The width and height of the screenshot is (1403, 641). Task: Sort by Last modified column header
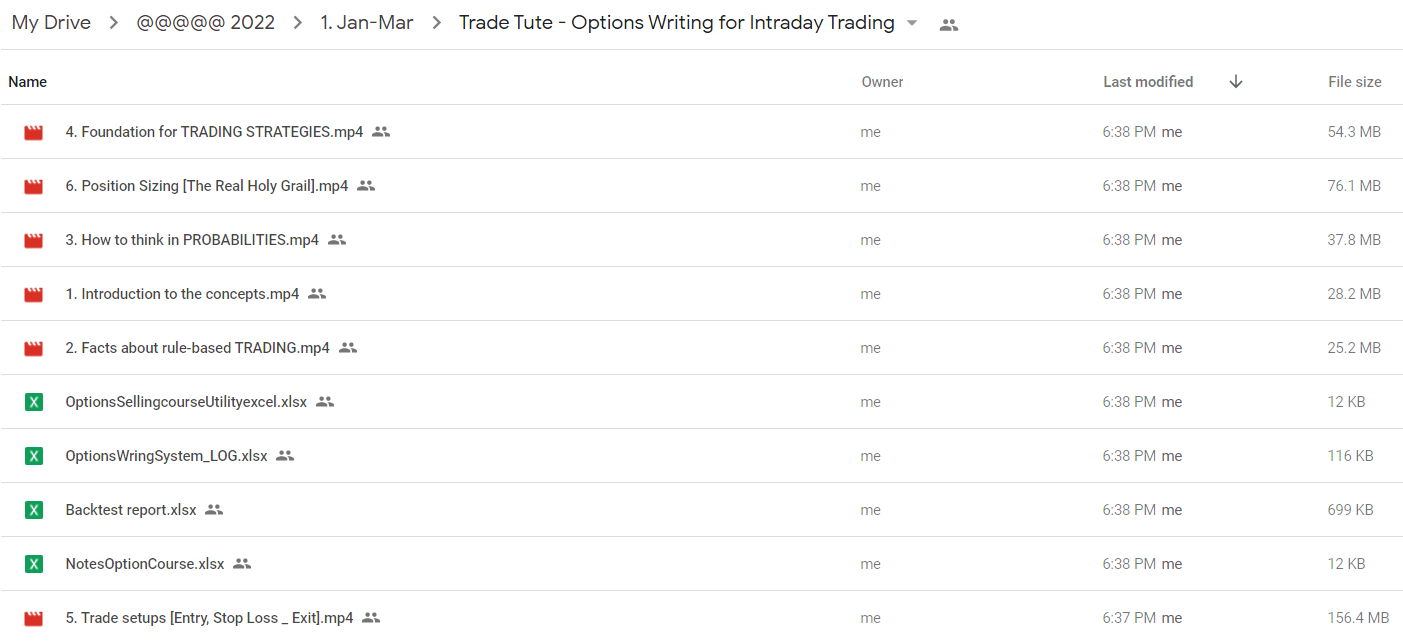pos(1148,82)
